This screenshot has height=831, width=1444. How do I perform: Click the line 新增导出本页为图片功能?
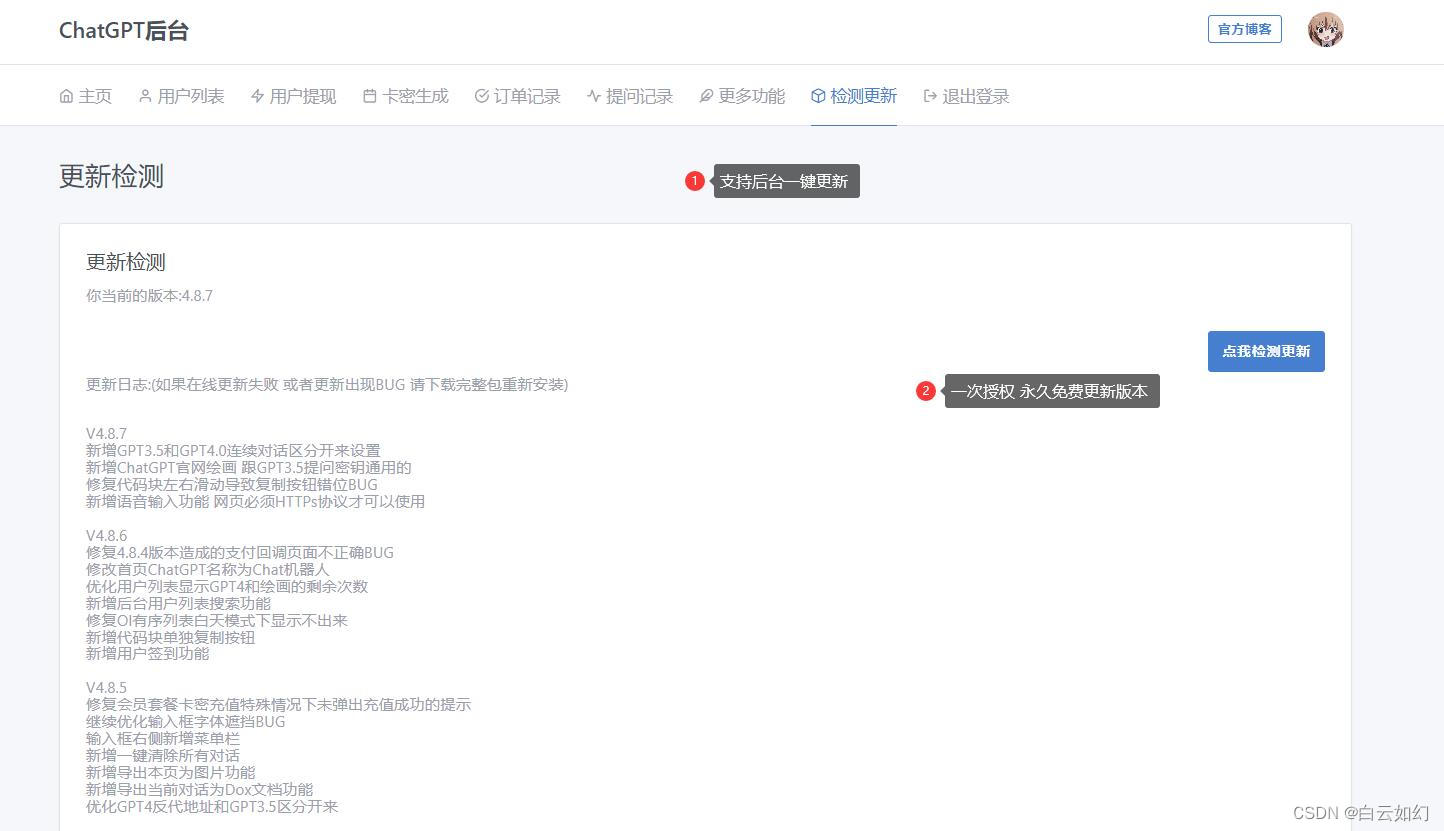pos(170,773)
